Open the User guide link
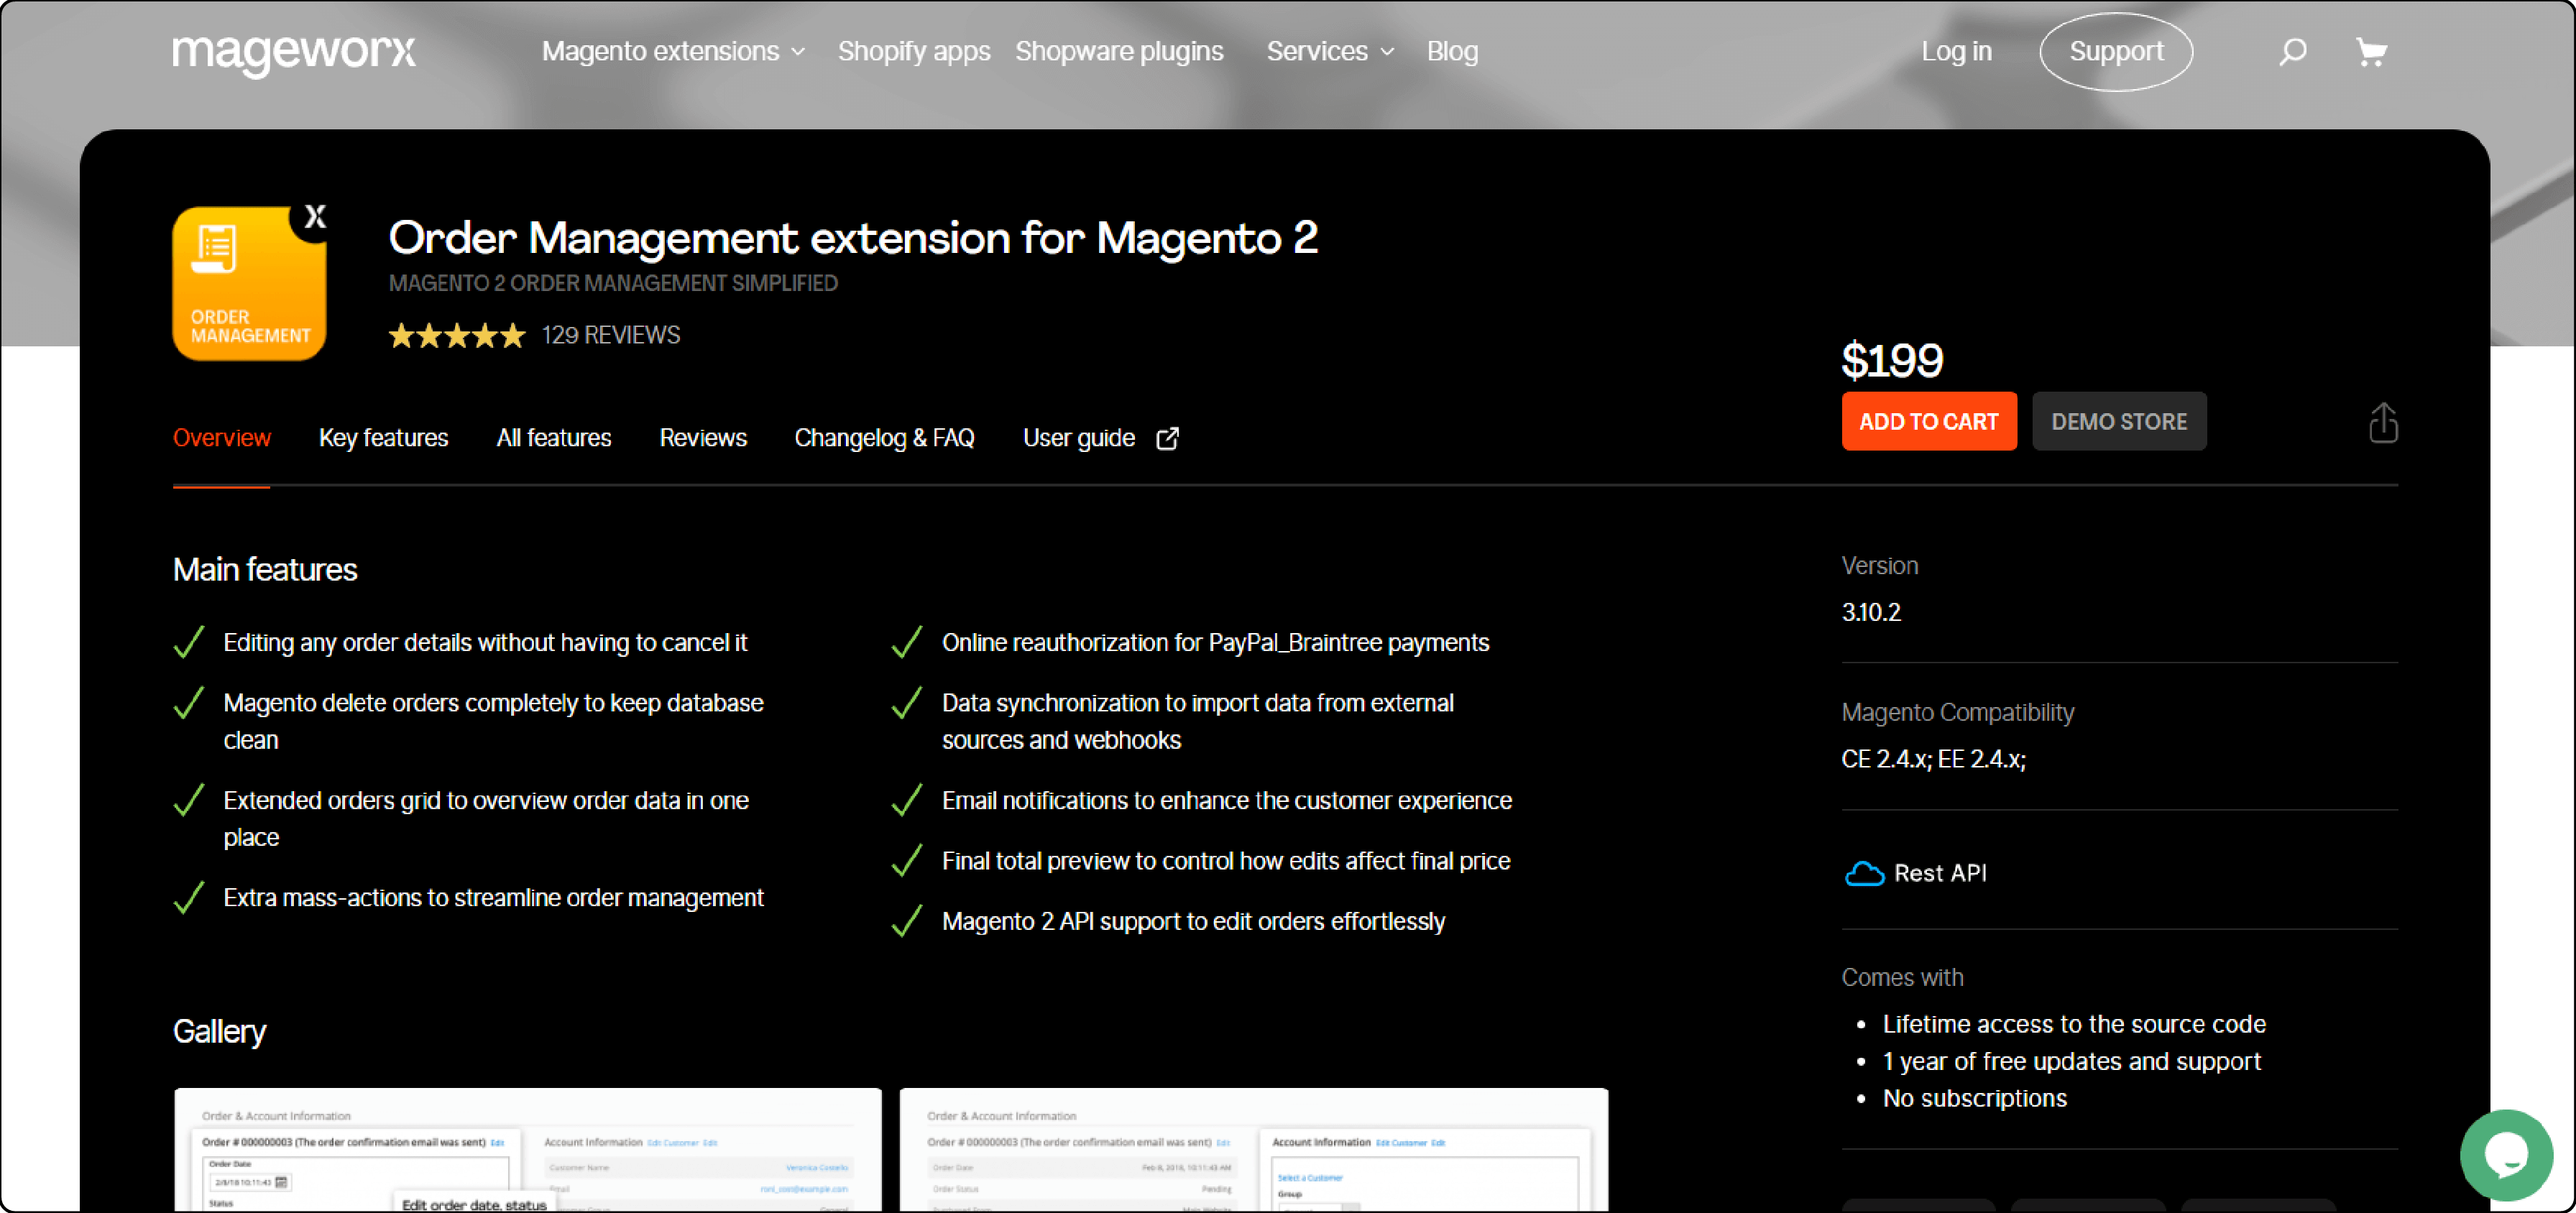Viewport: 2576px width, 1213px height. pyautogui.click(x=1078, y=438)
